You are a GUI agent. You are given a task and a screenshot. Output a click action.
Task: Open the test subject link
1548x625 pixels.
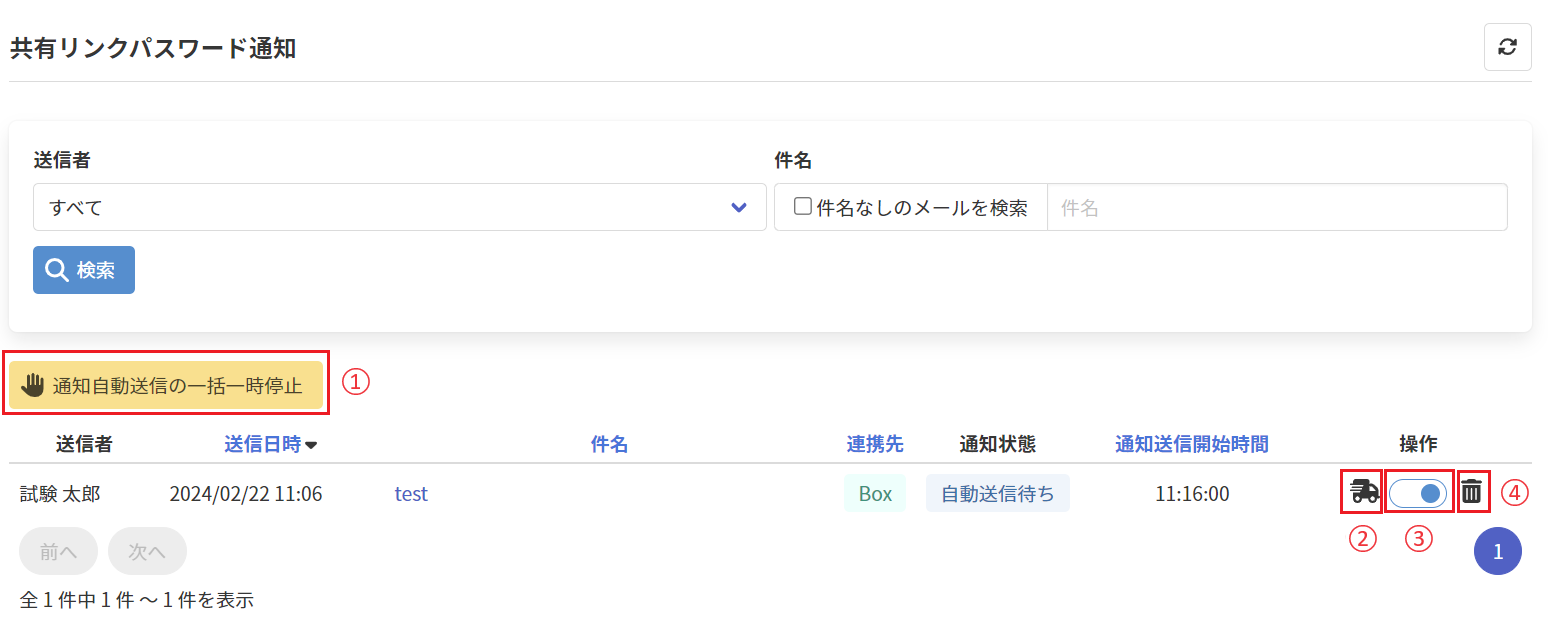click(411, 494)
